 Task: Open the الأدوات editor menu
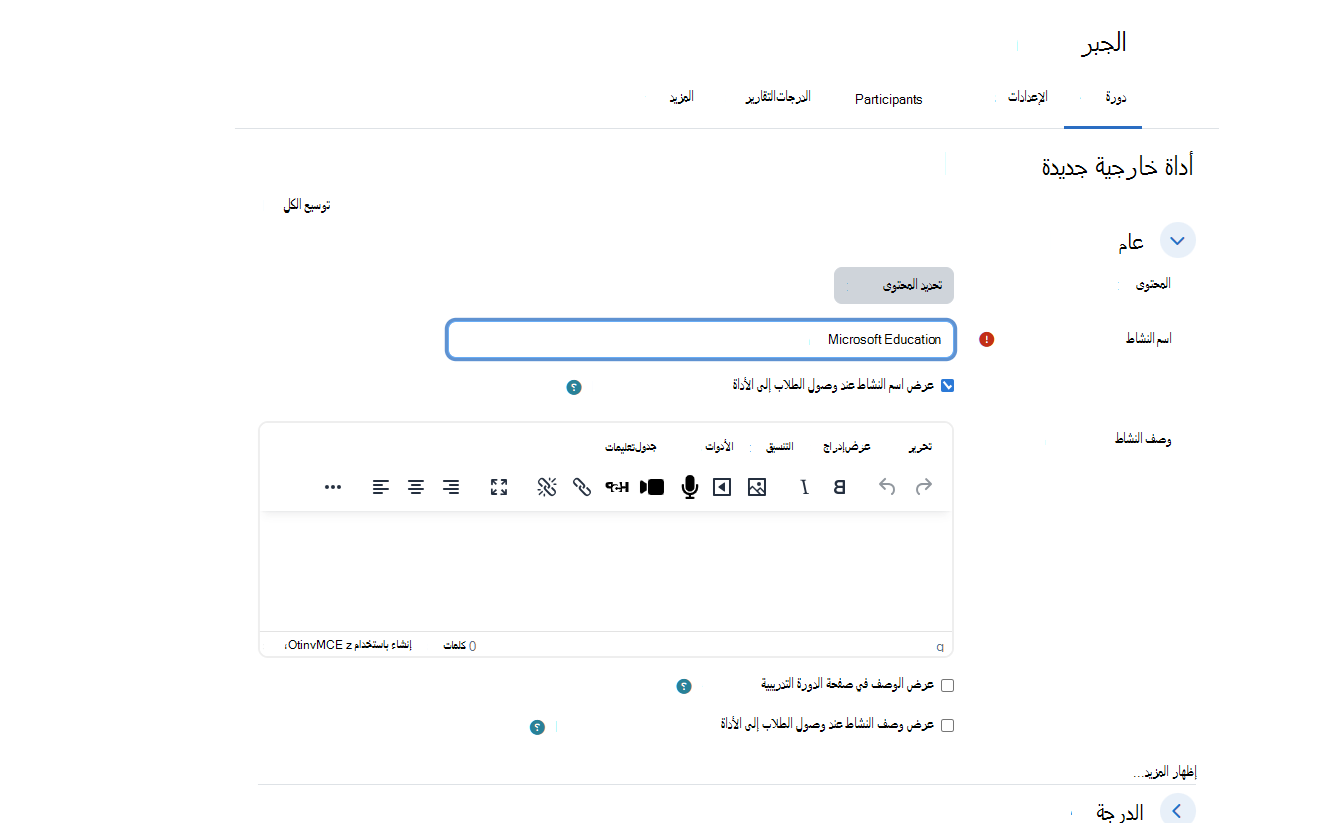click(x=719, y=447)
